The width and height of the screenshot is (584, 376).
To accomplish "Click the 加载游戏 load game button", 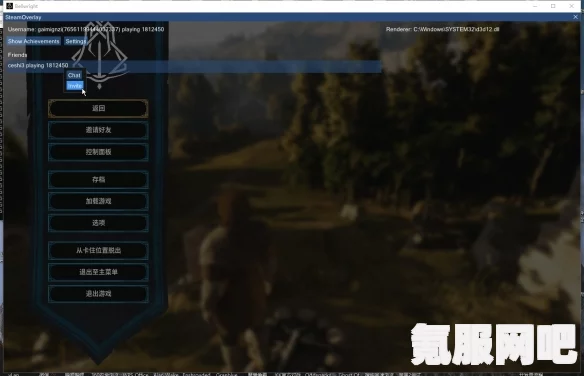I will pyautogui.click(x=98, y=201).
